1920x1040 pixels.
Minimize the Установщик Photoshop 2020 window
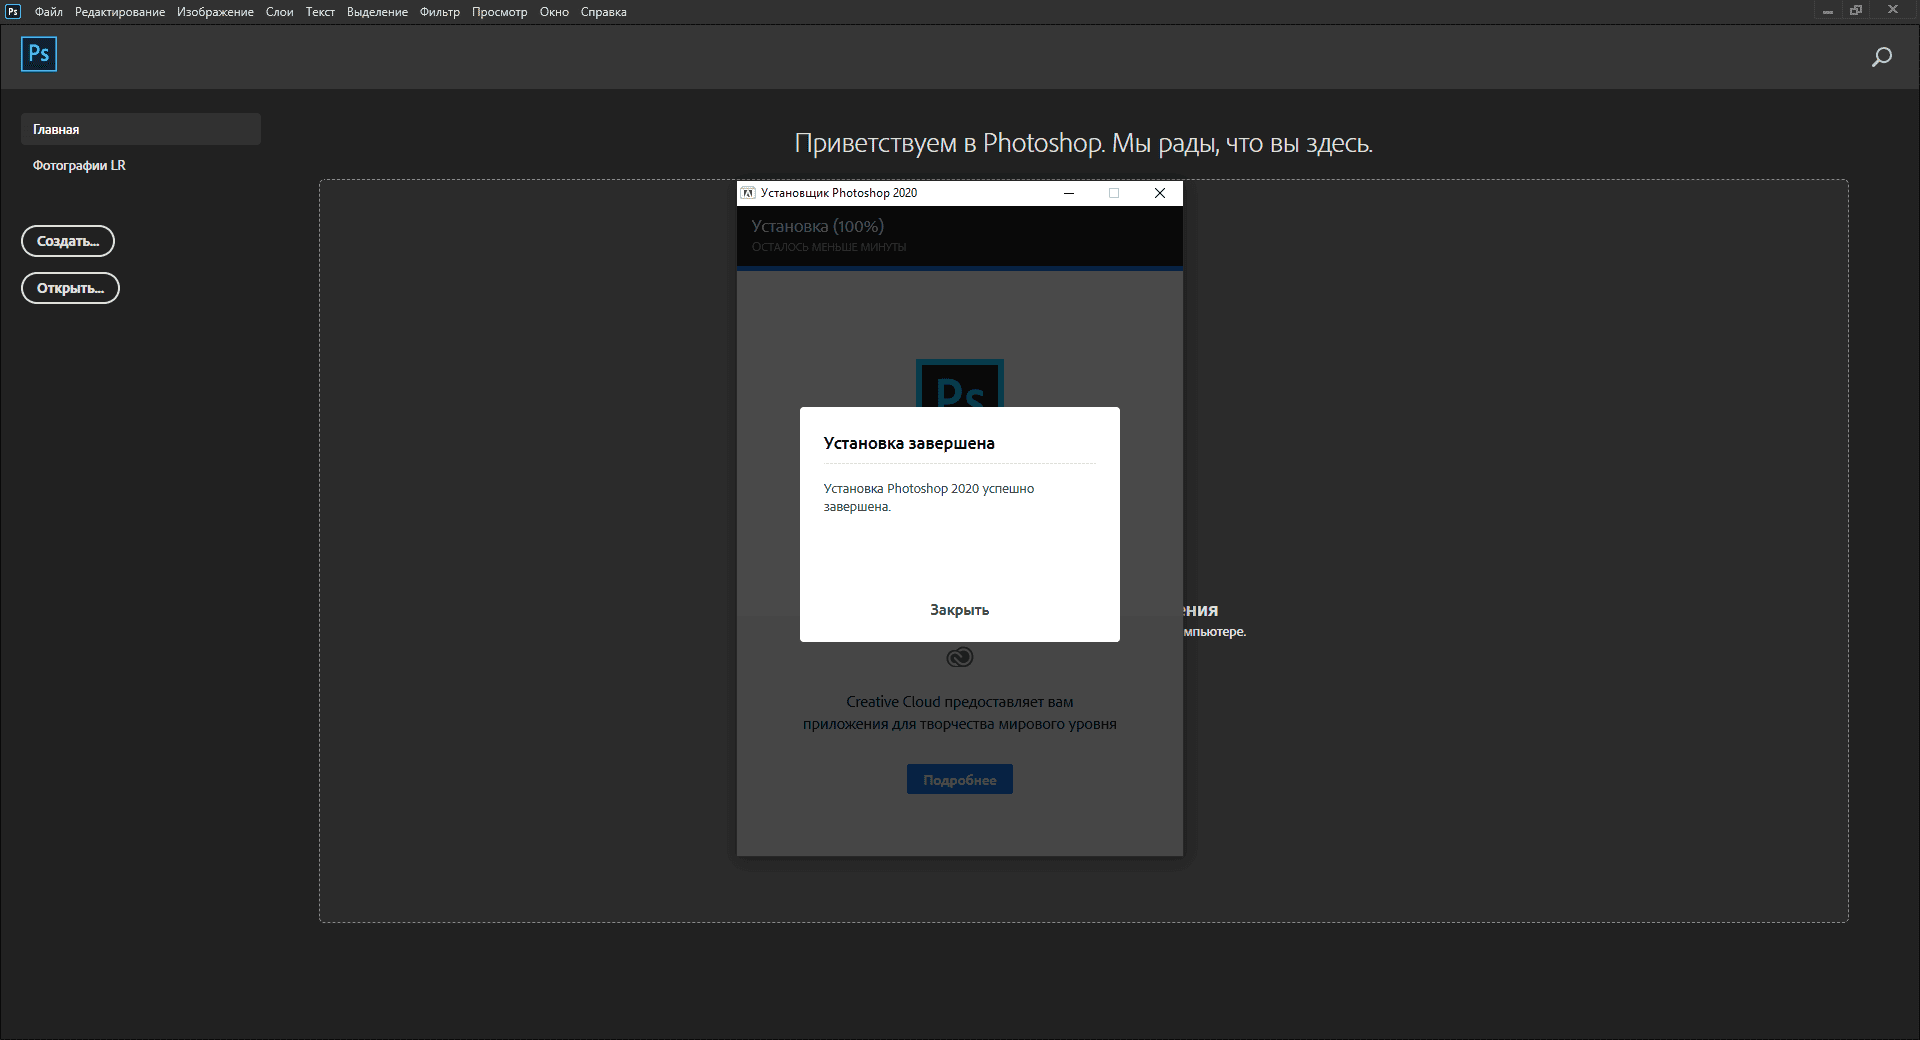coord(1069,193)
